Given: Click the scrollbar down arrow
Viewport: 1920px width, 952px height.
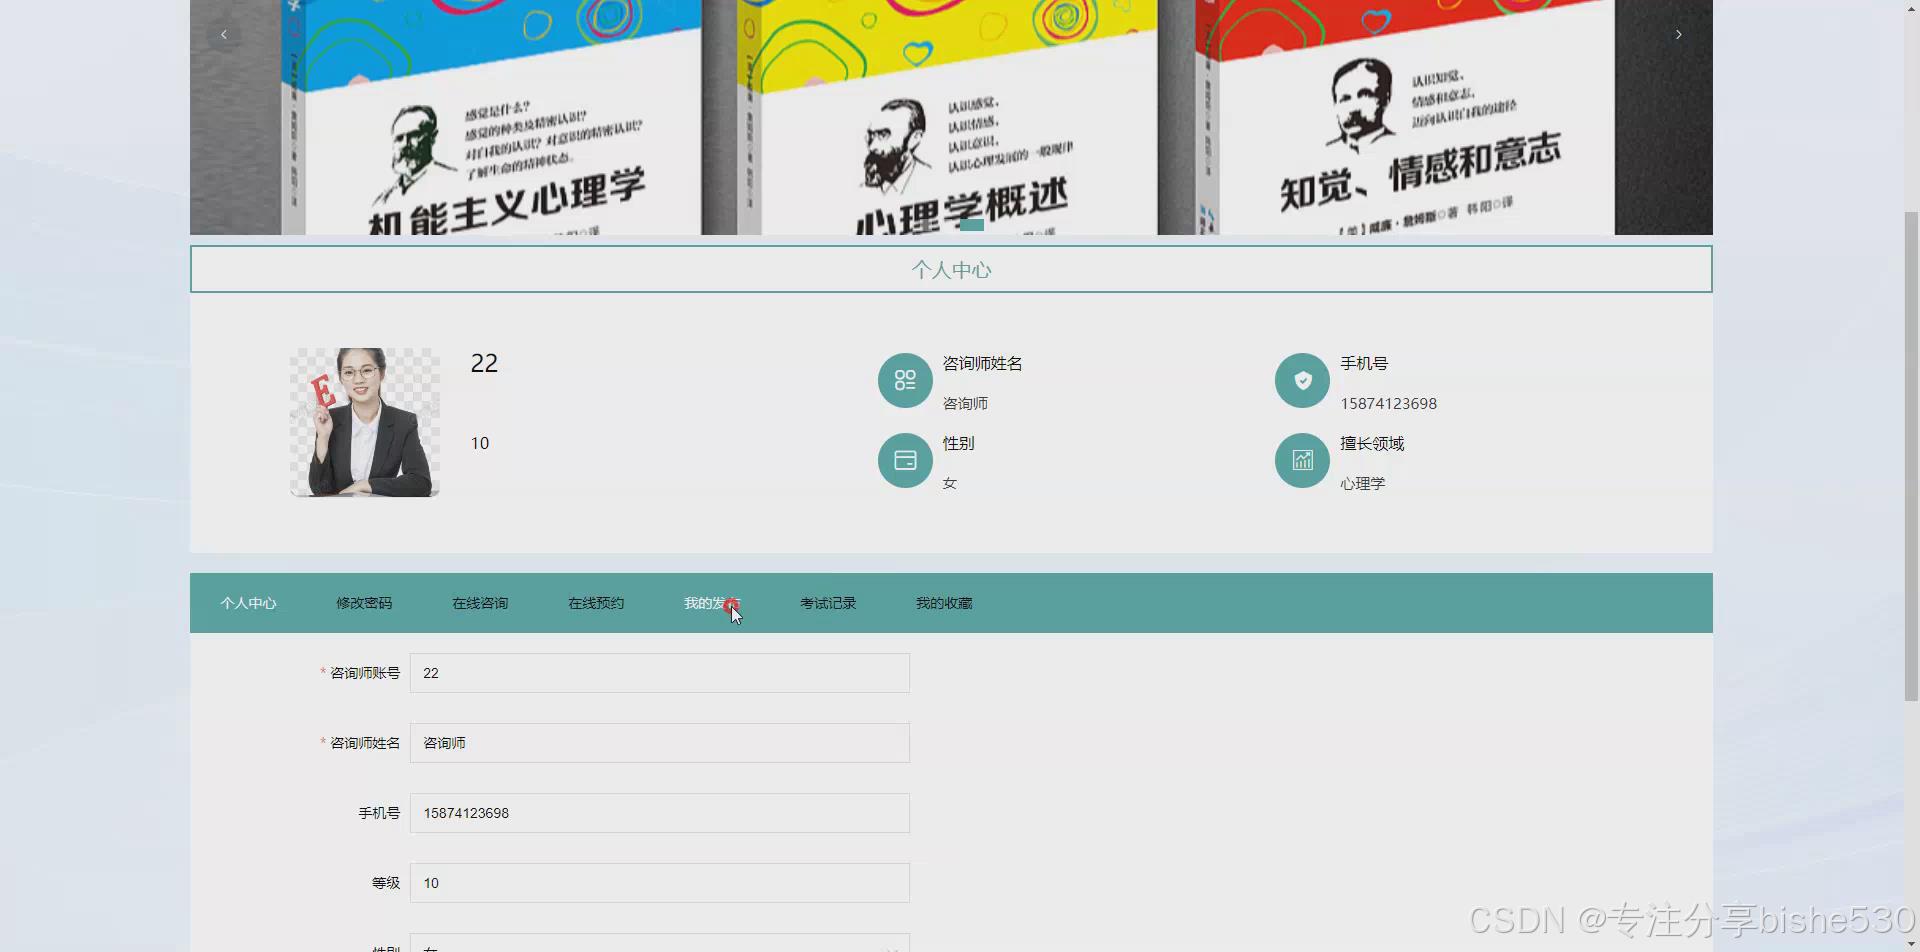Looking at the screenshot, I should pos(1911,944).
